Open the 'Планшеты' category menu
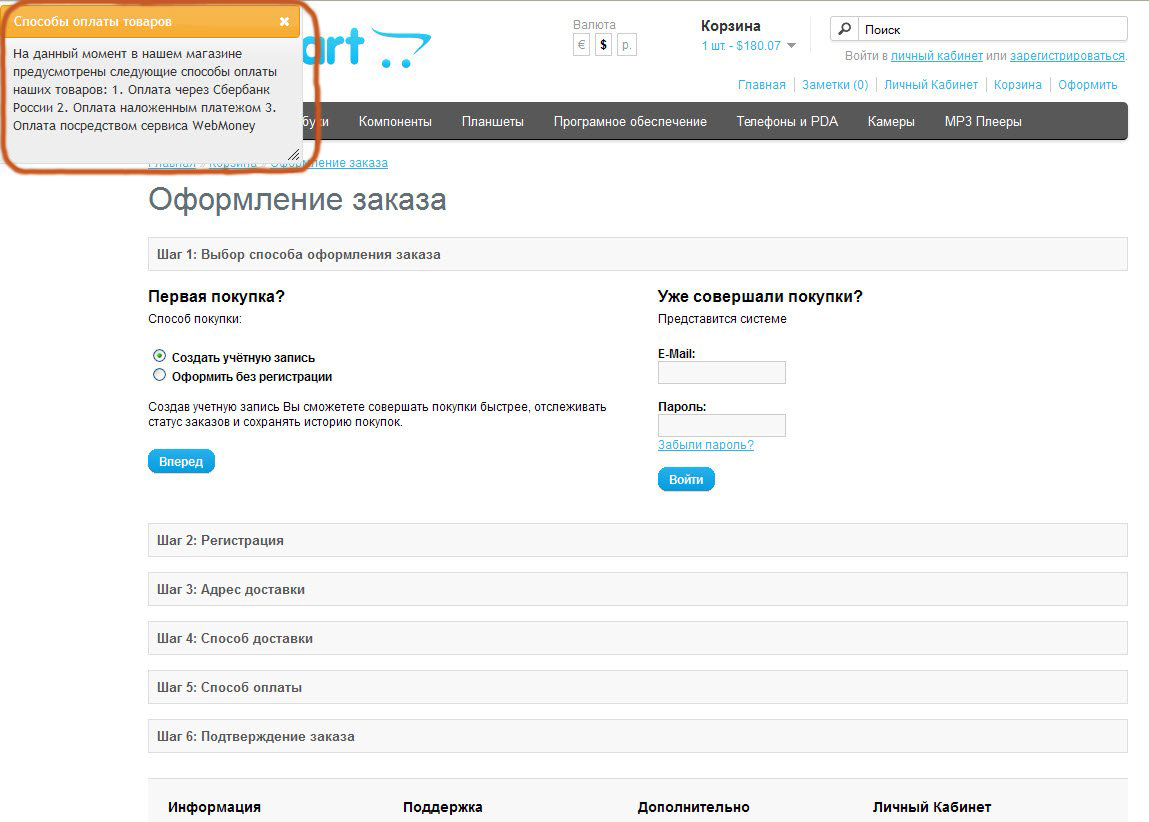This screenshot has width=1149, height=822. click(492, 122)
